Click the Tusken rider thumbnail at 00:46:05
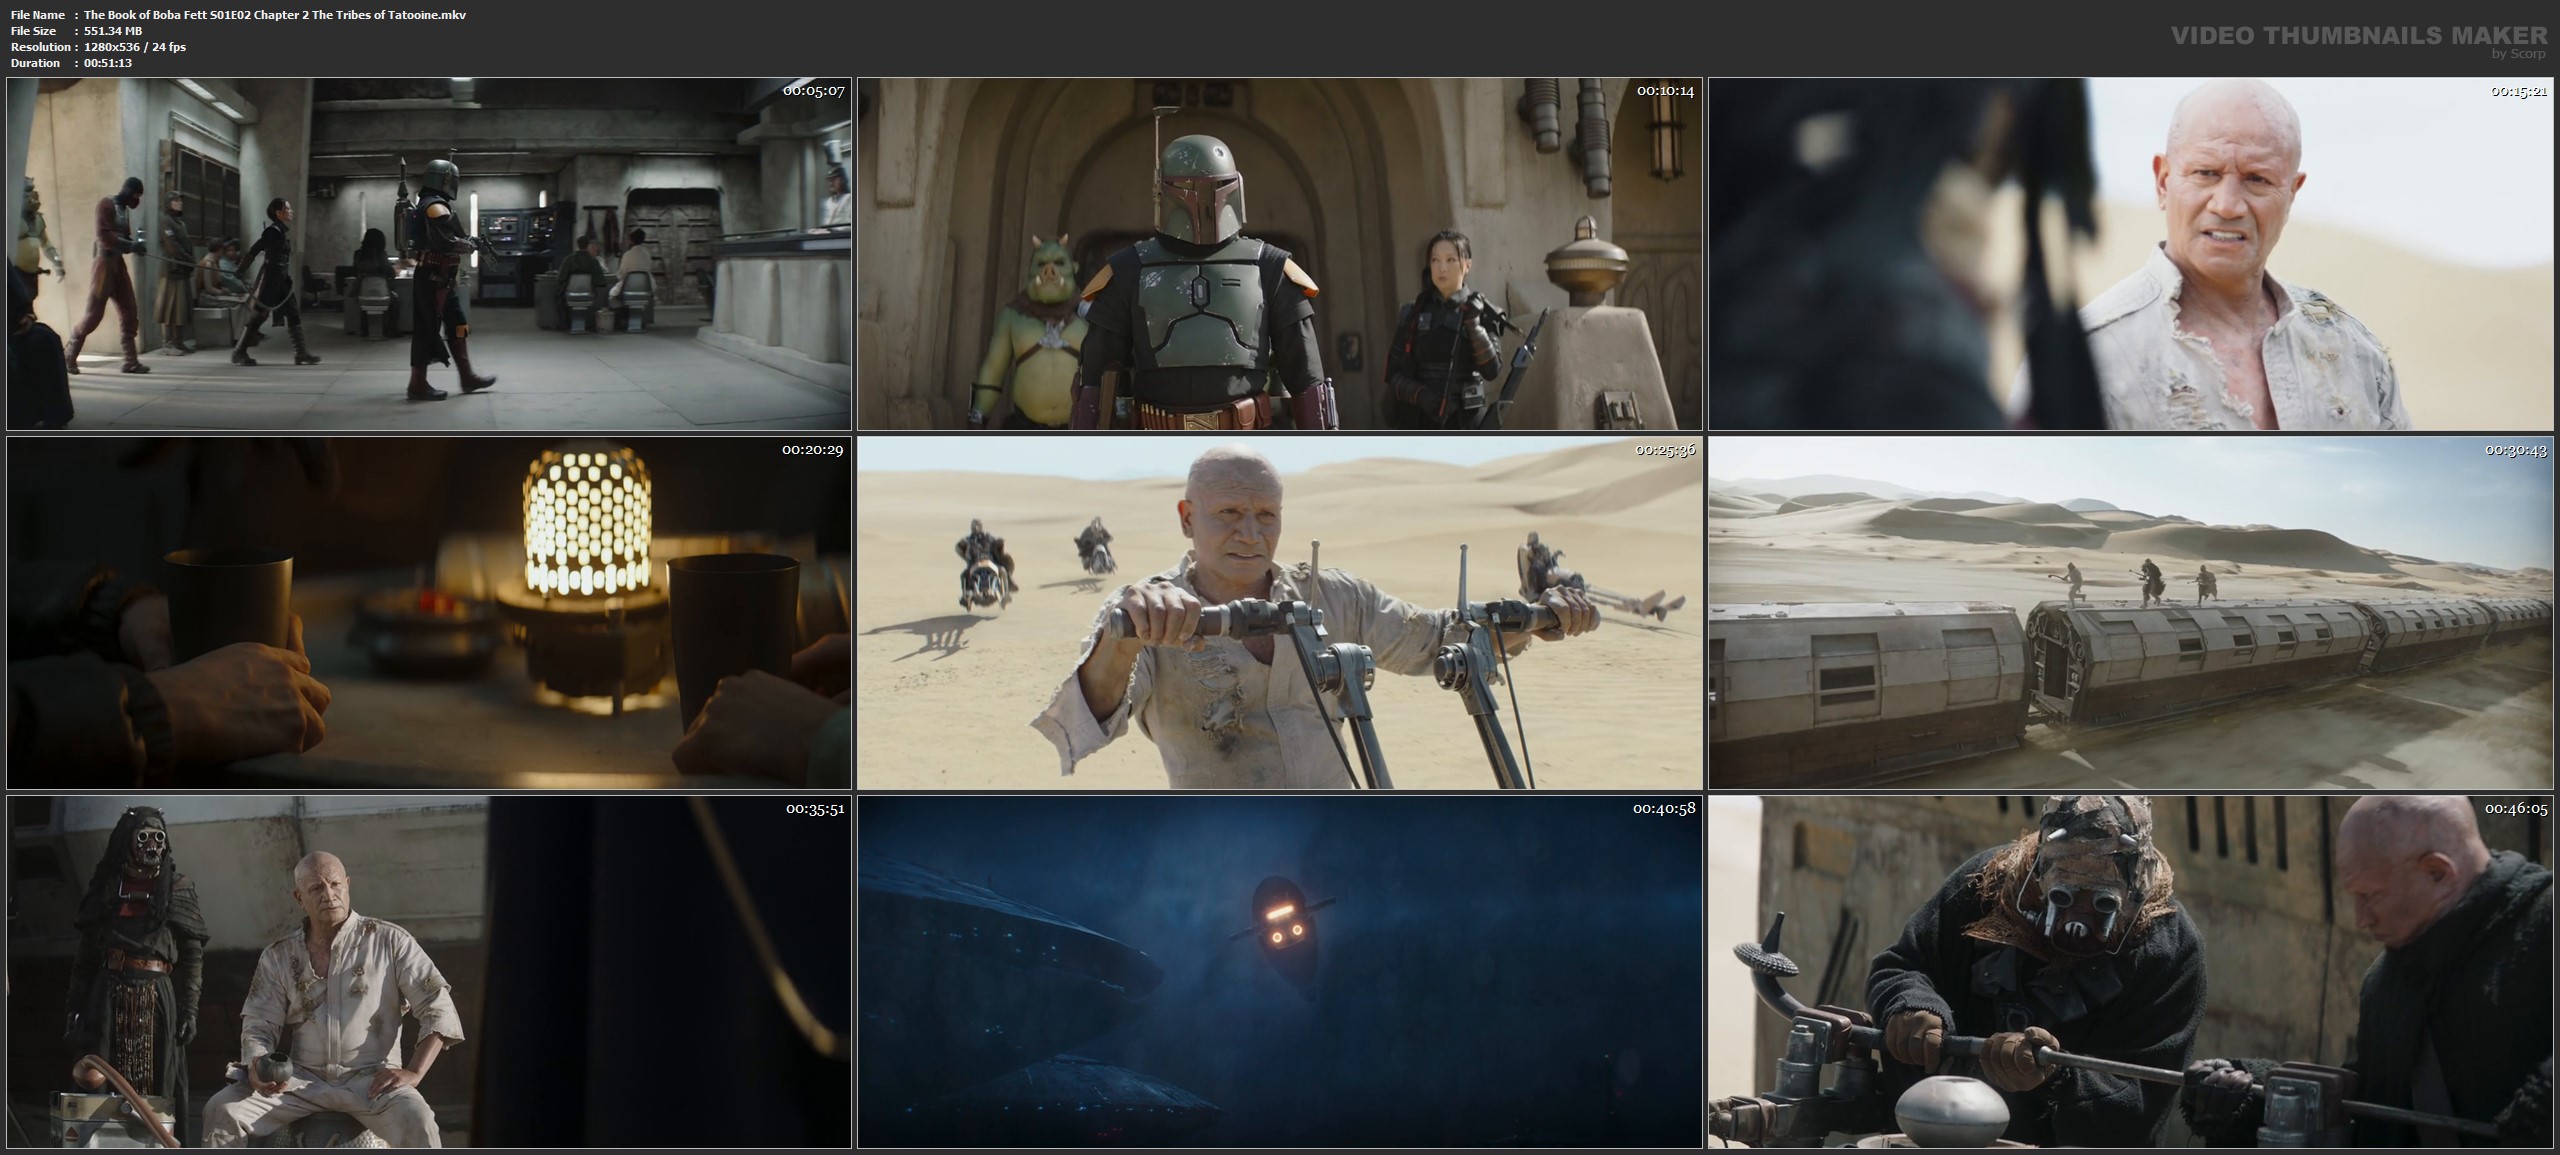 pos(2130,971)
